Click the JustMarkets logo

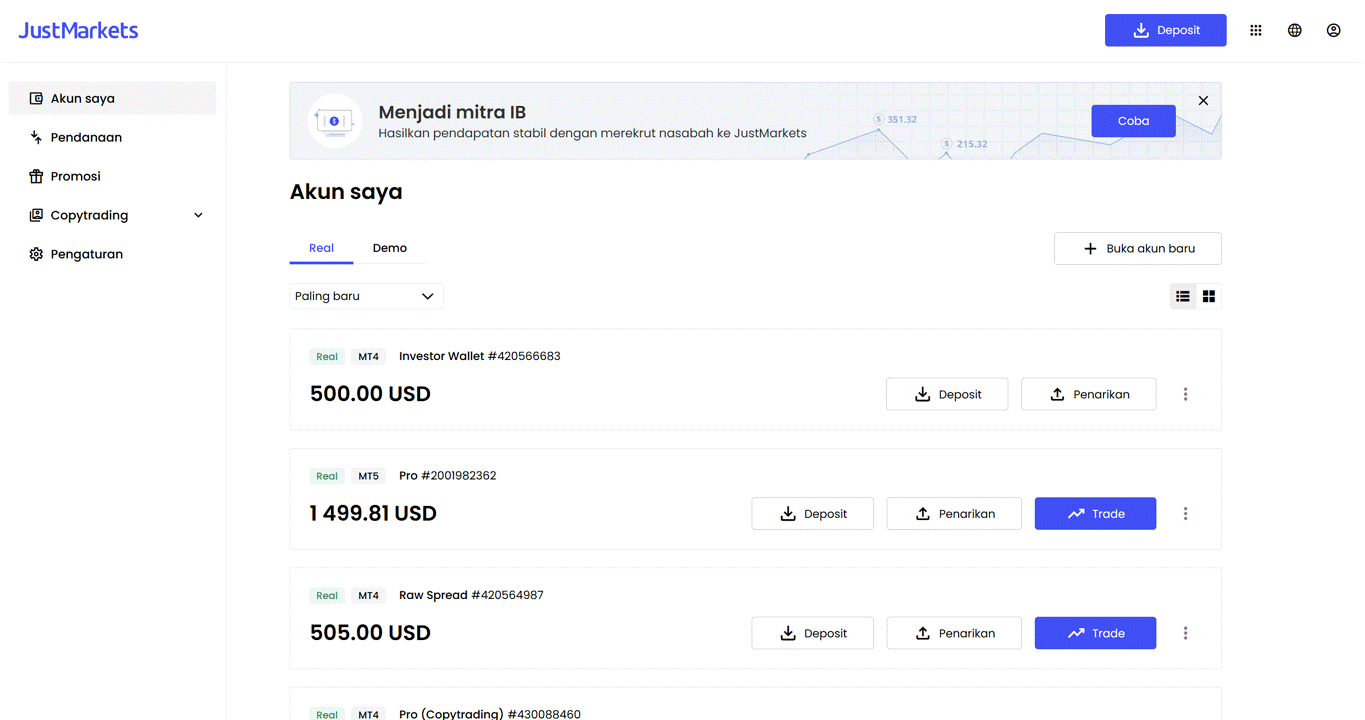78,30
